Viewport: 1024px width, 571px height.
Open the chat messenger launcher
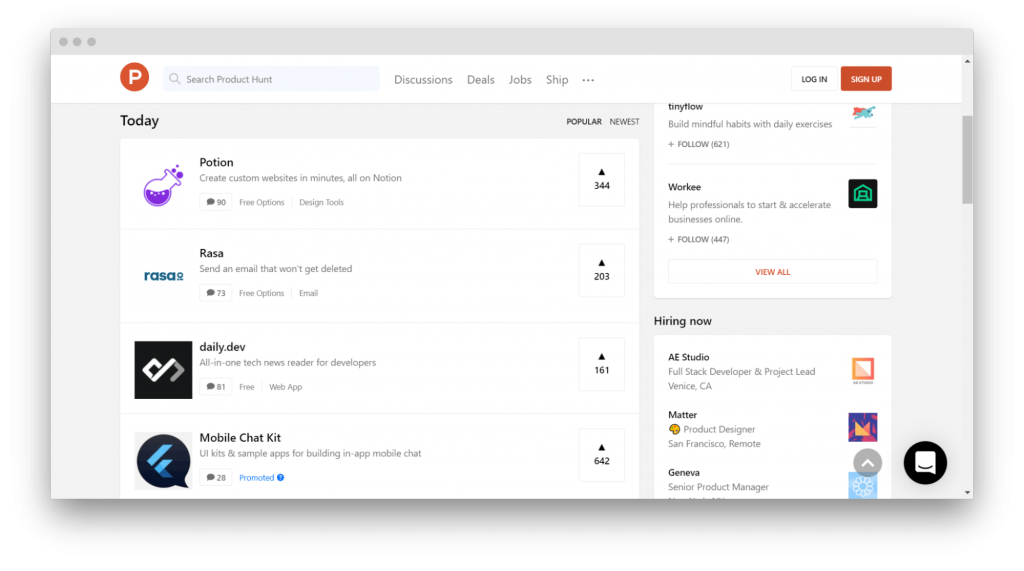pyautogui.click(x=925, y=463)
